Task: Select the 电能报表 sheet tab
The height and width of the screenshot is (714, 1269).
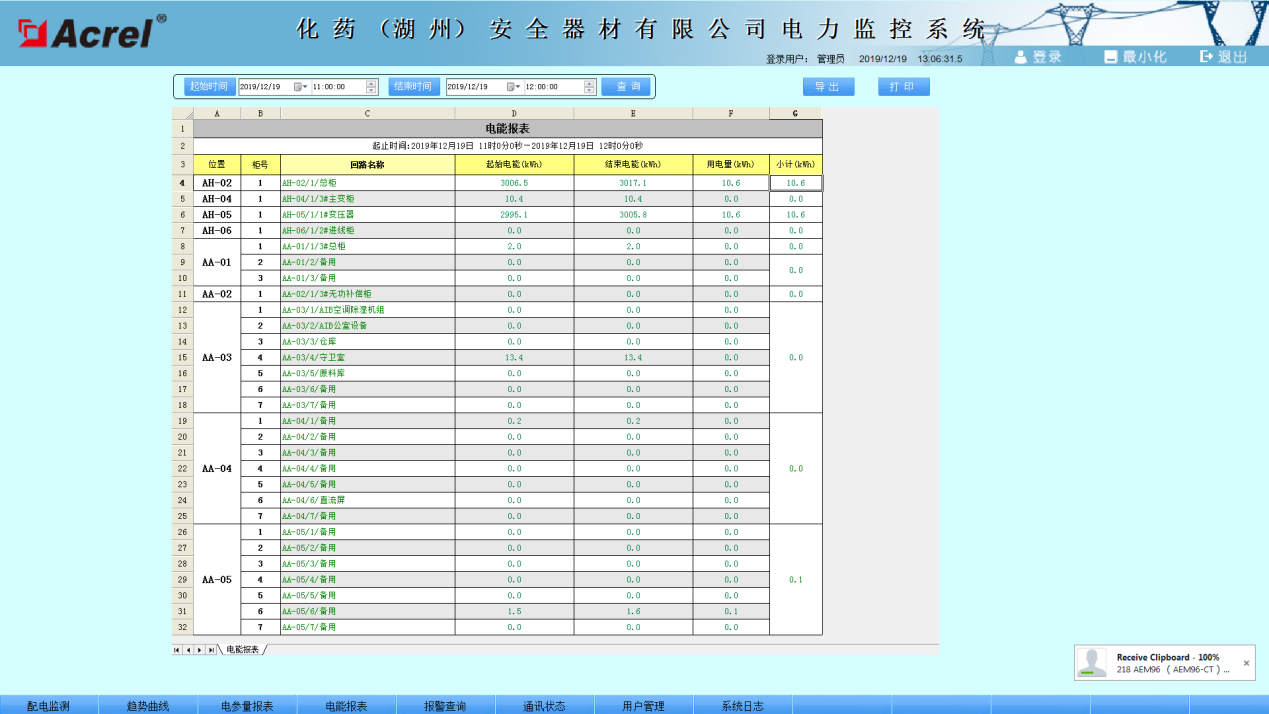Action: (242, 650)
